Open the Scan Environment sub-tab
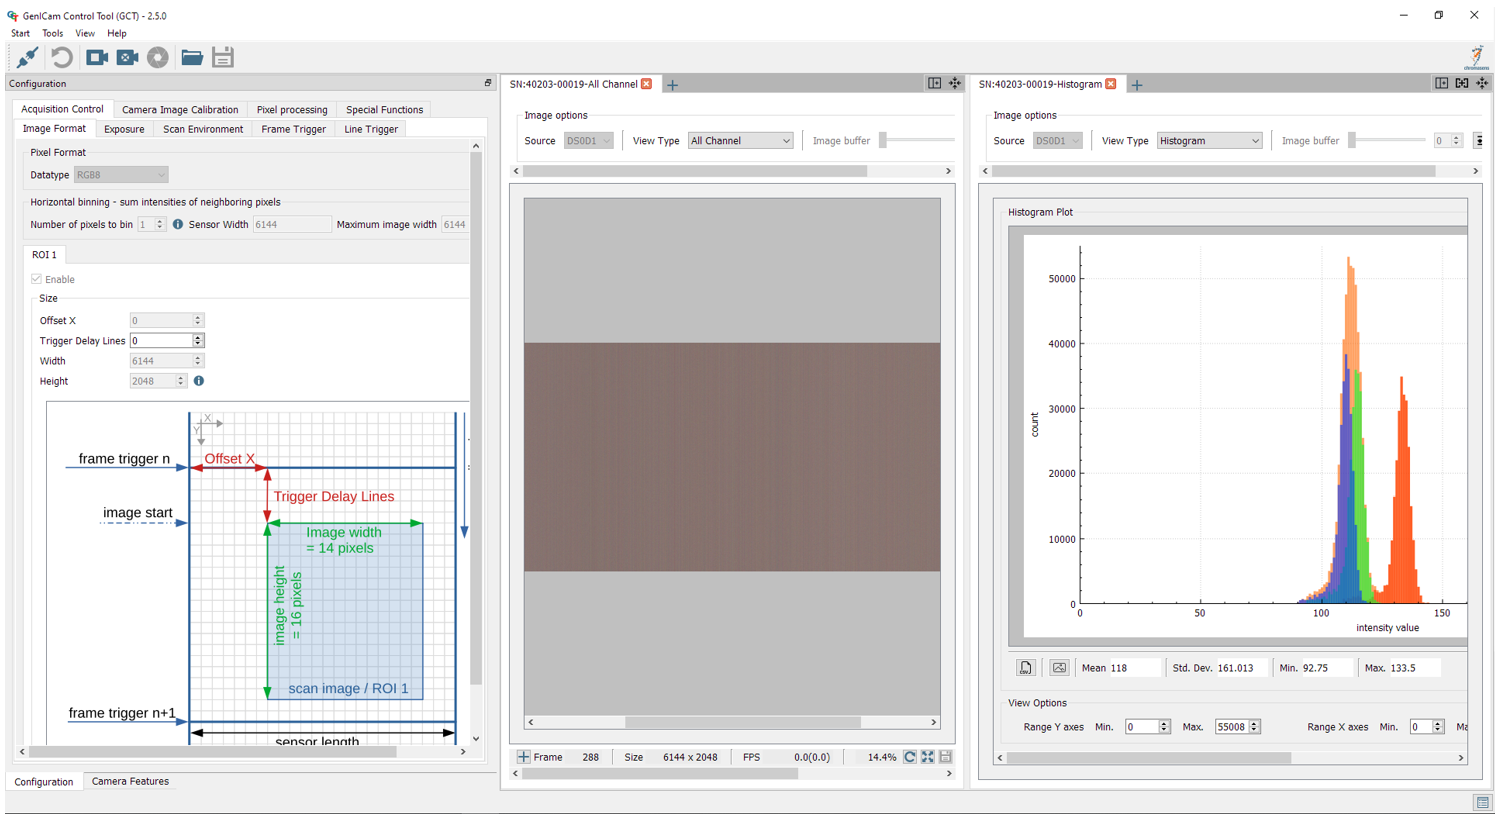 (203, 129)
